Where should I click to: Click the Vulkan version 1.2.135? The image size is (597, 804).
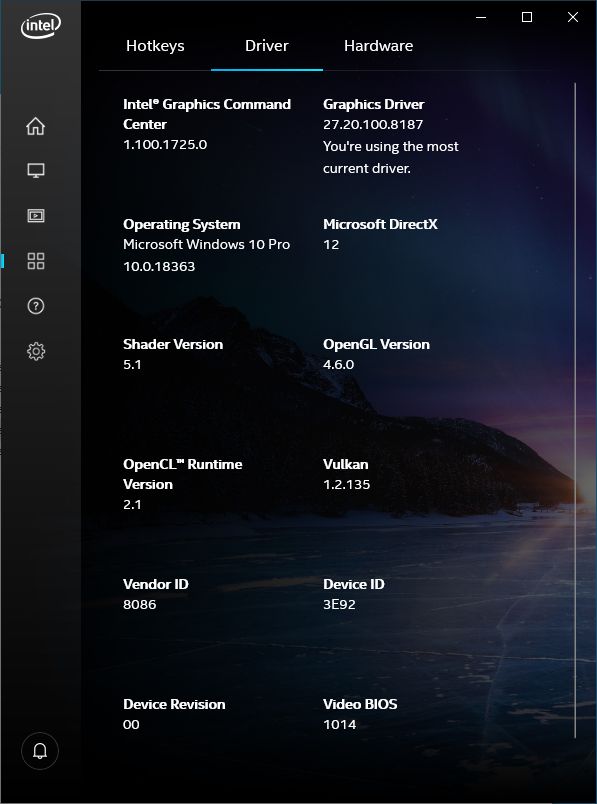click(x=346, y=485)
